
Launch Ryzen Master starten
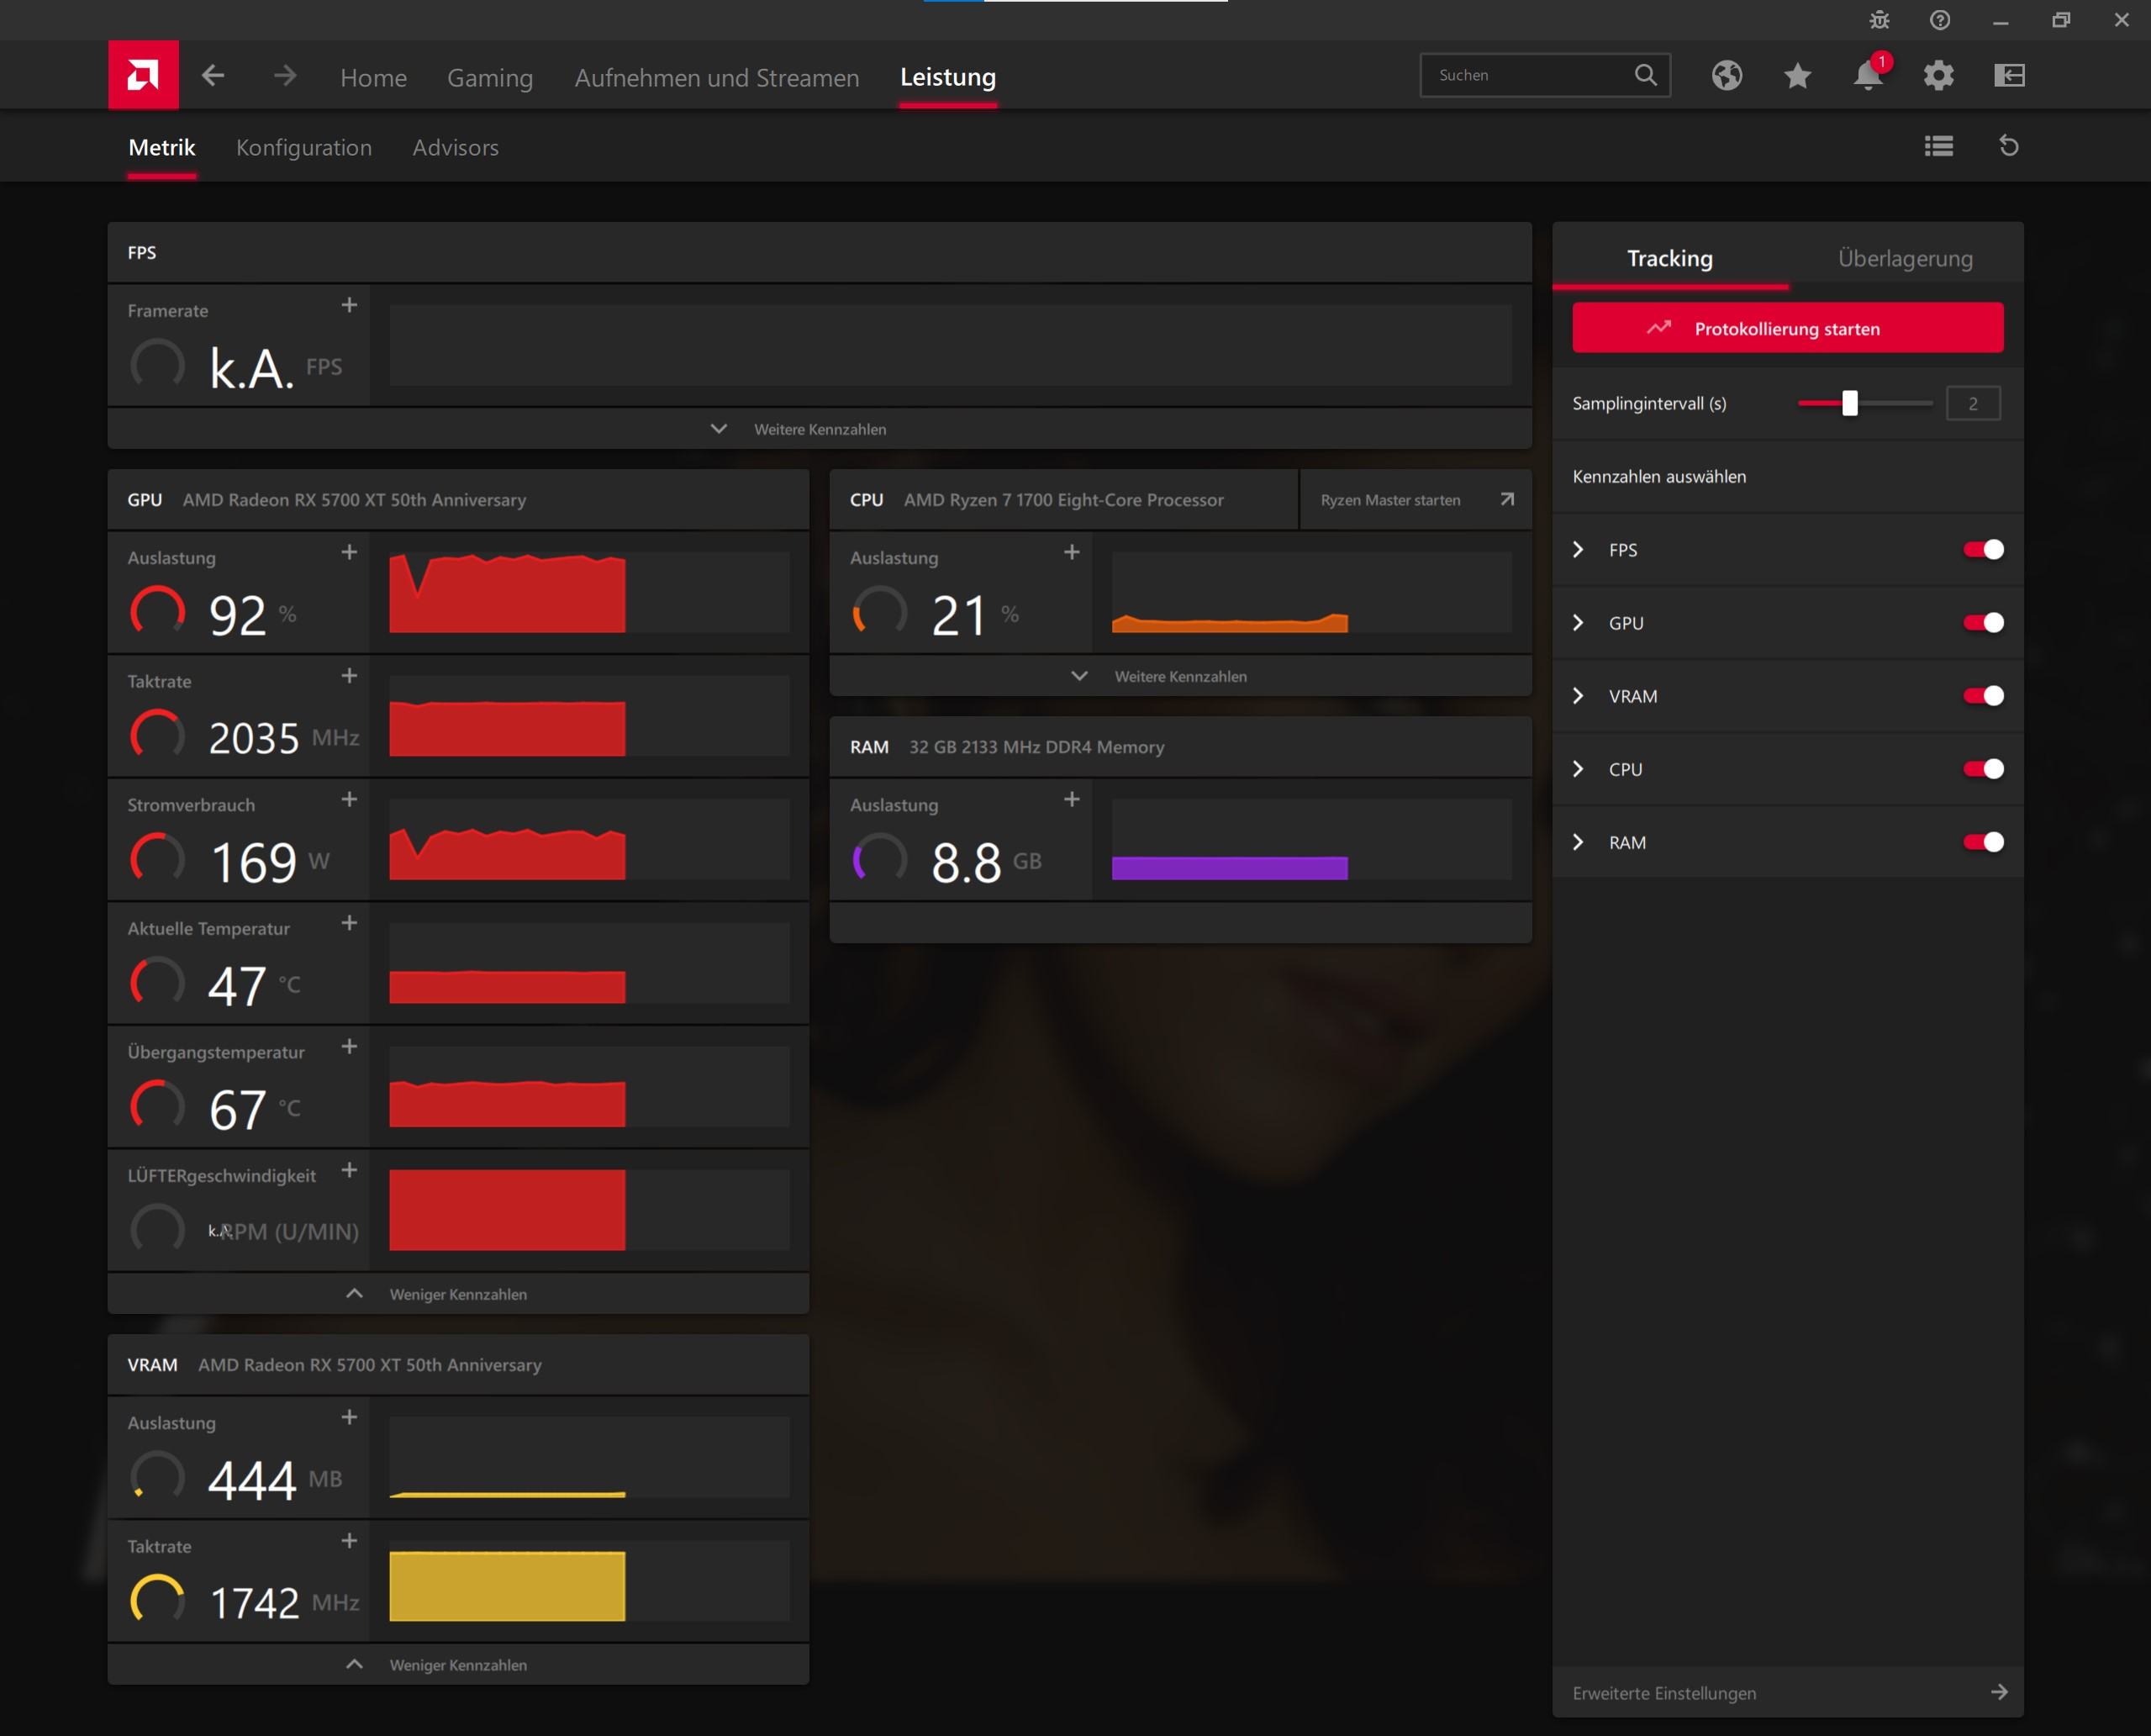click(1416, 500)
